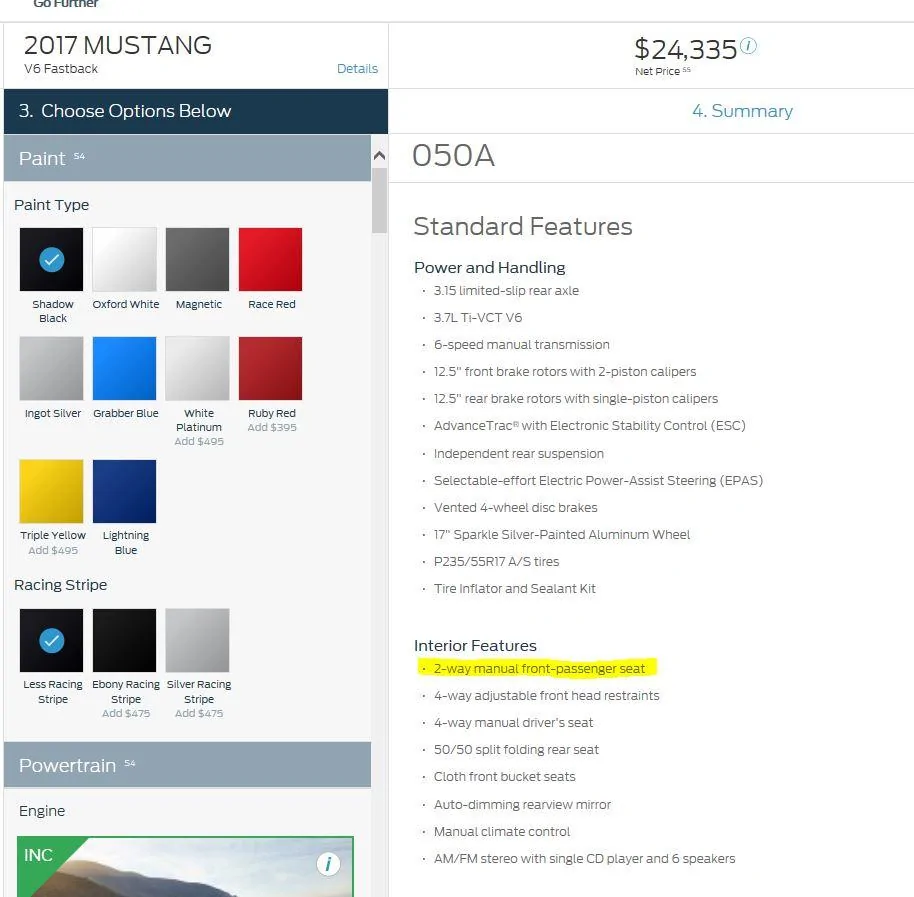Click the 050A package code

[454, 156]
